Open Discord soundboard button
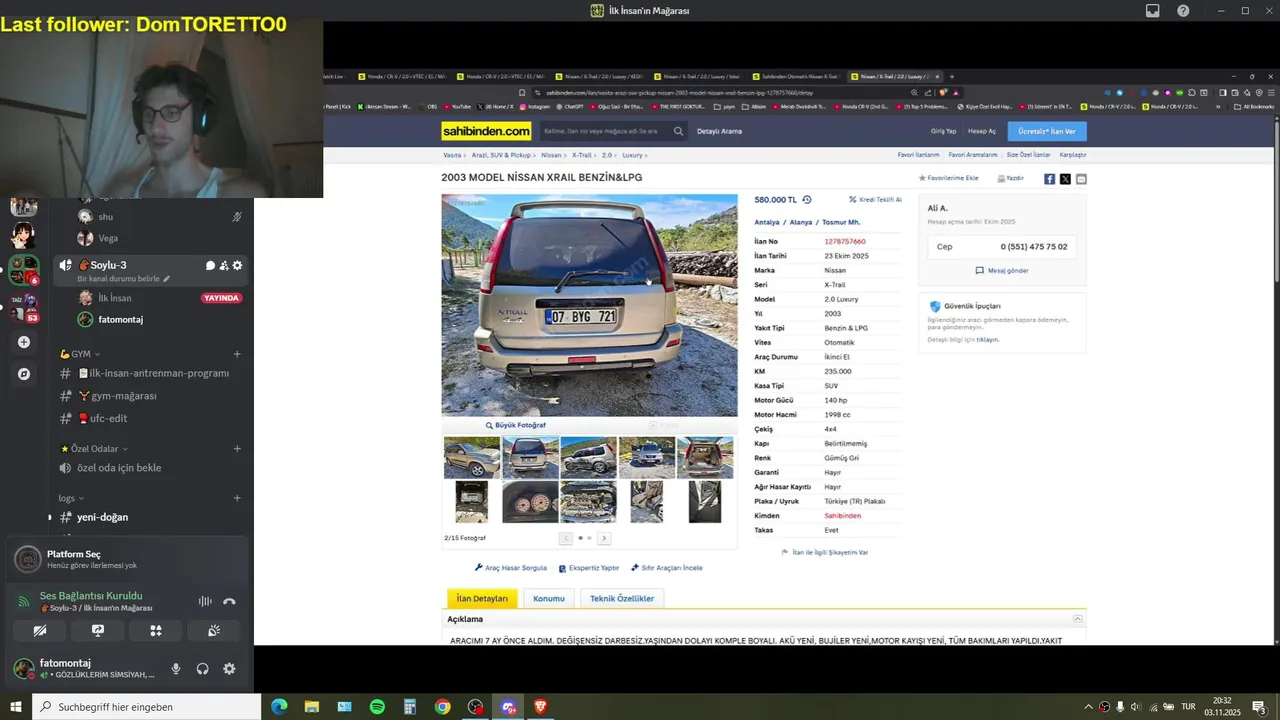The image size is (1280, 720). click(214, 631)
